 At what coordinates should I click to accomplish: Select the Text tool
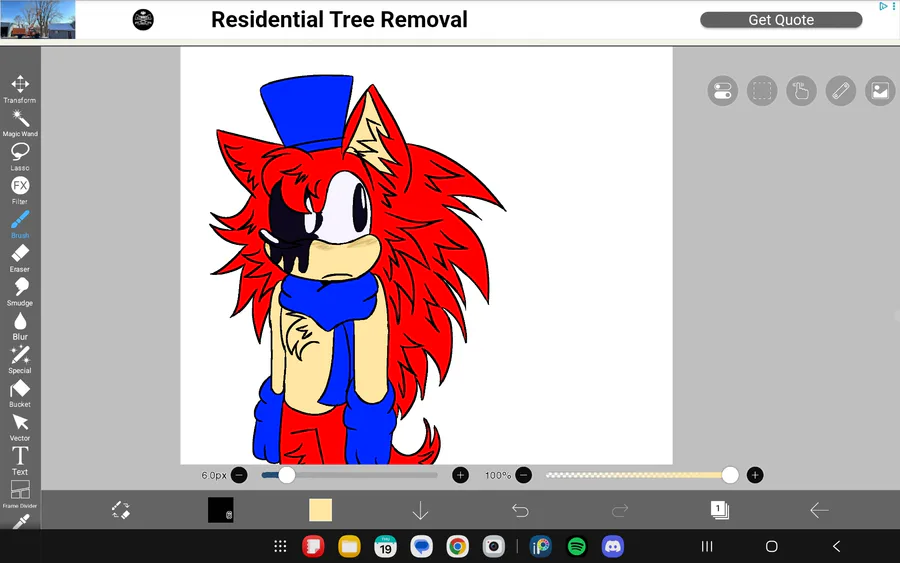point(20,461)
